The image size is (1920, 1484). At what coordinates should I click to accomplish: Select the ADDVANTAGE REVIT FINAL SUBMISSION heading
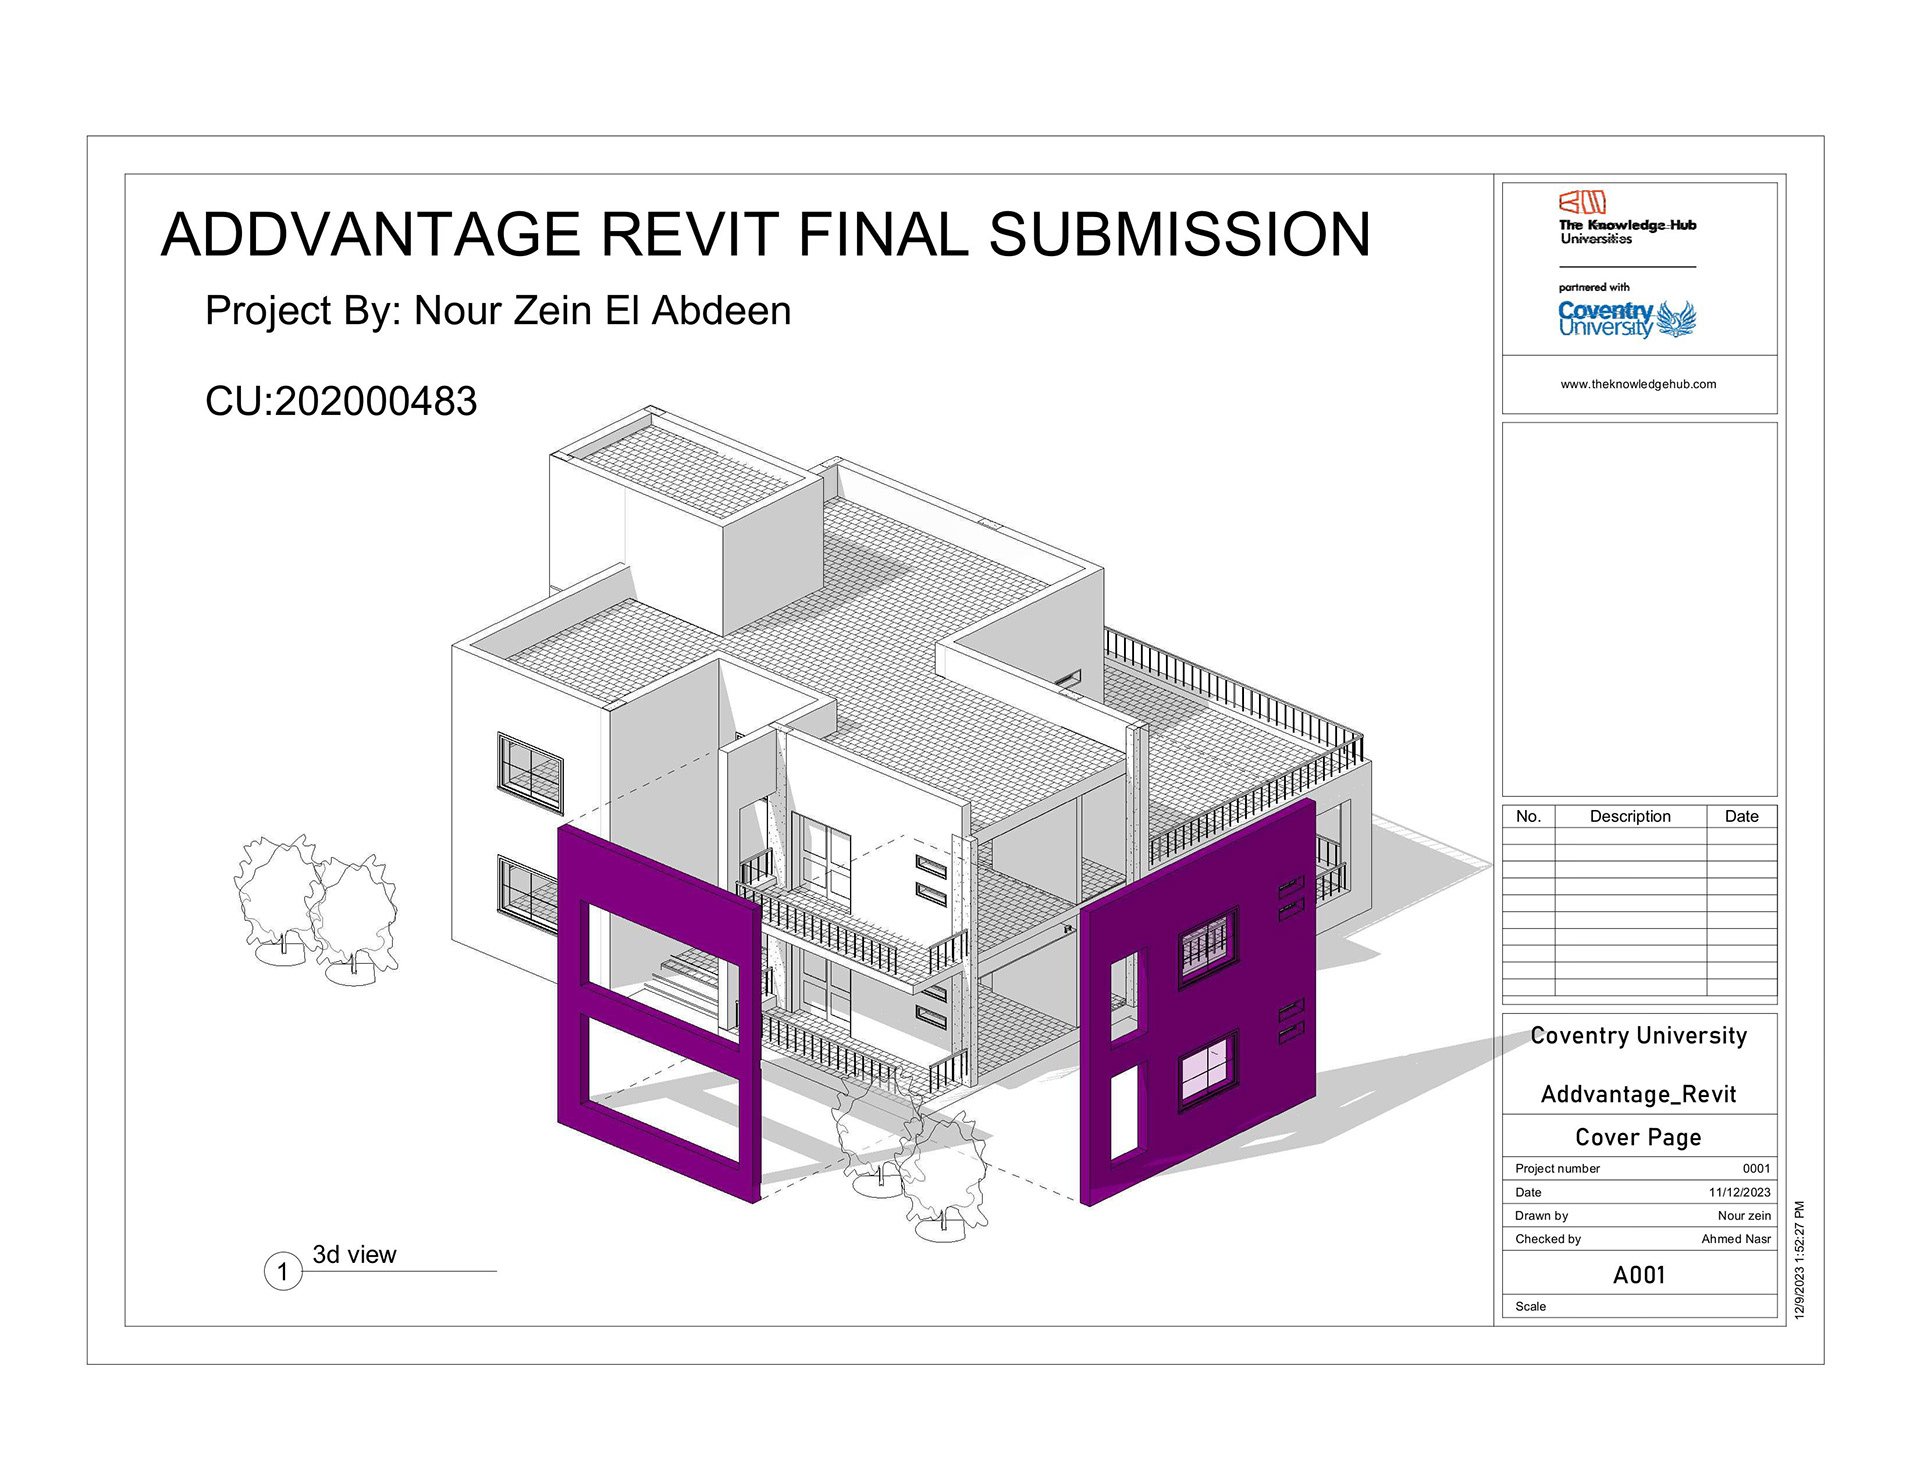(x=765, y=235)
